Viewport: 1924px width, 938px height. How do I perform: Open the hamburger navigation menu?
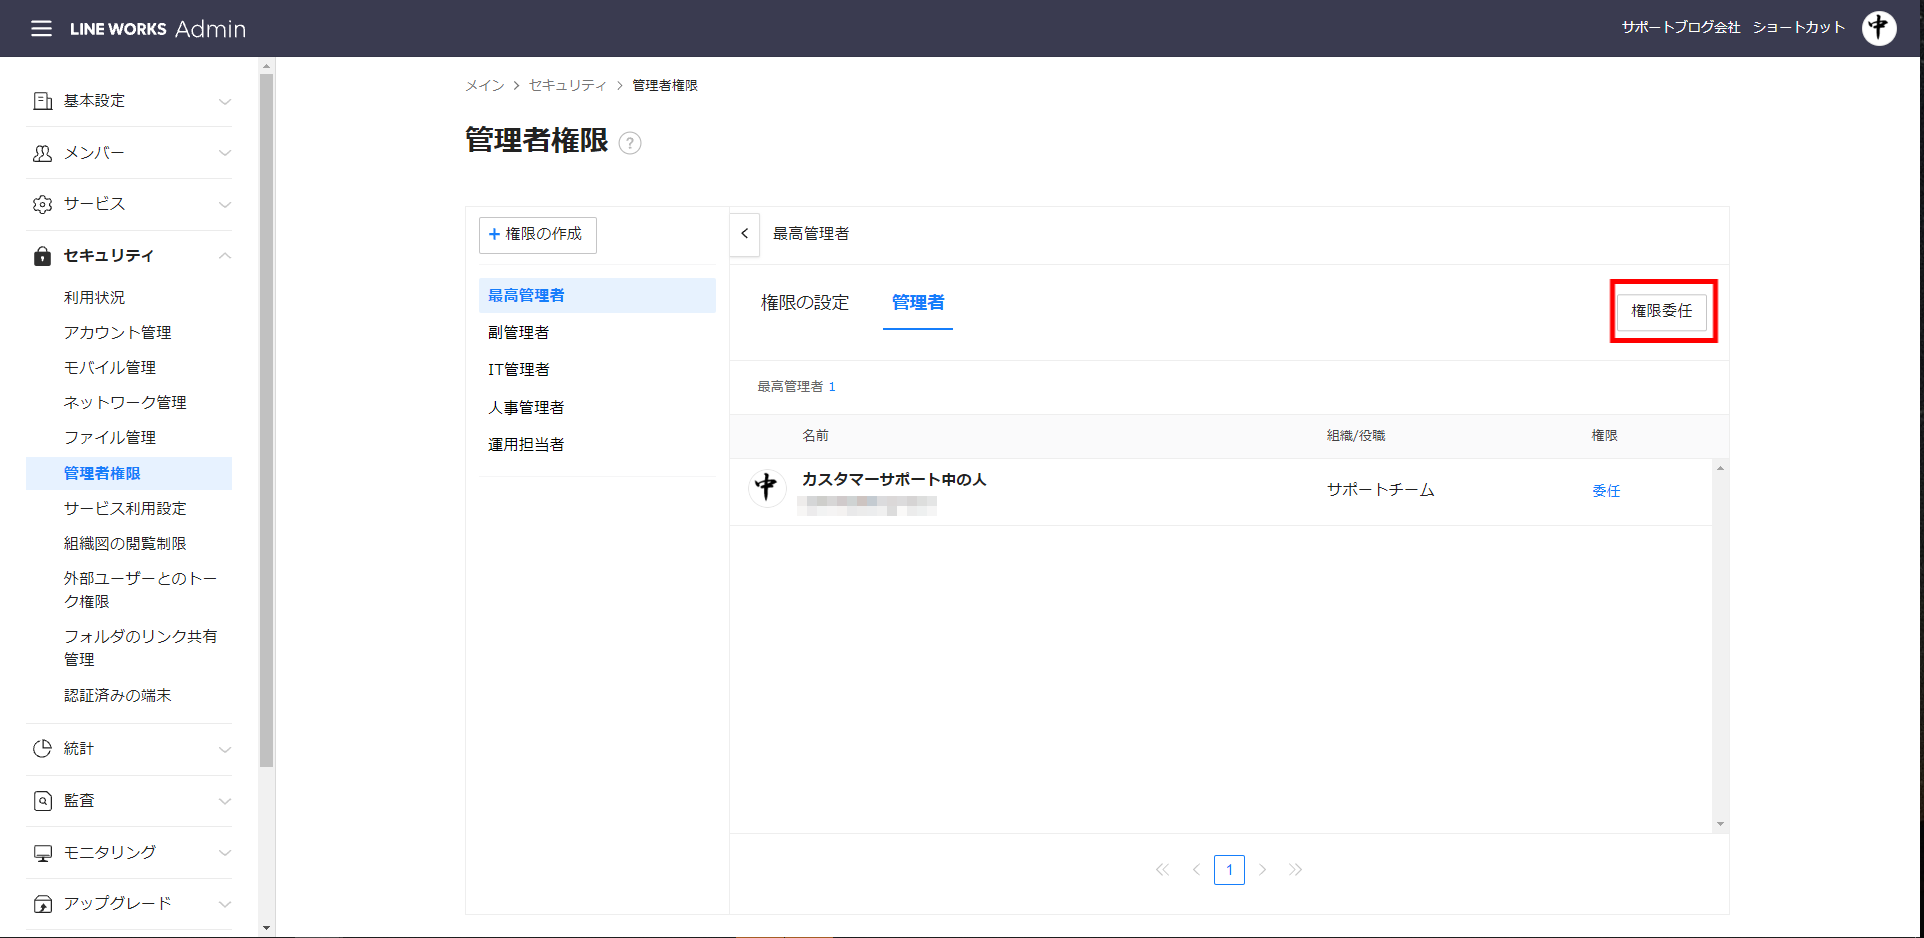(x=41, y=28)
